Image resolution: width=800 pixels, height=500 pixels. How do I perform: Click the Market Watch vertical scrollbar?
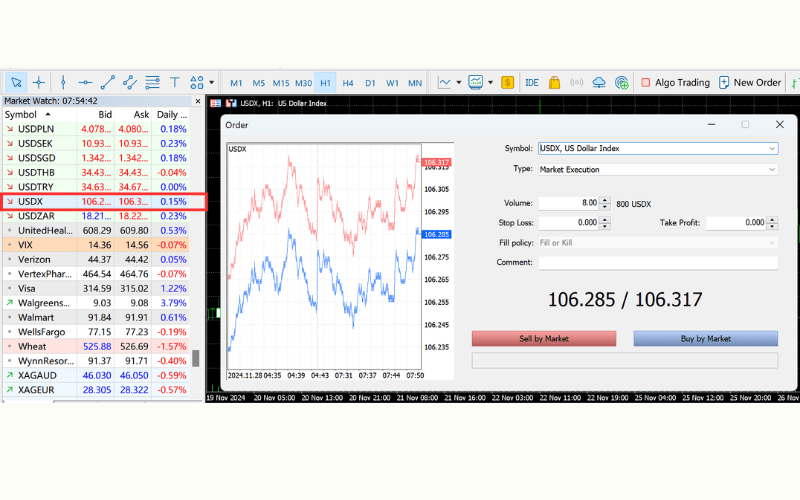coord(196,358)
